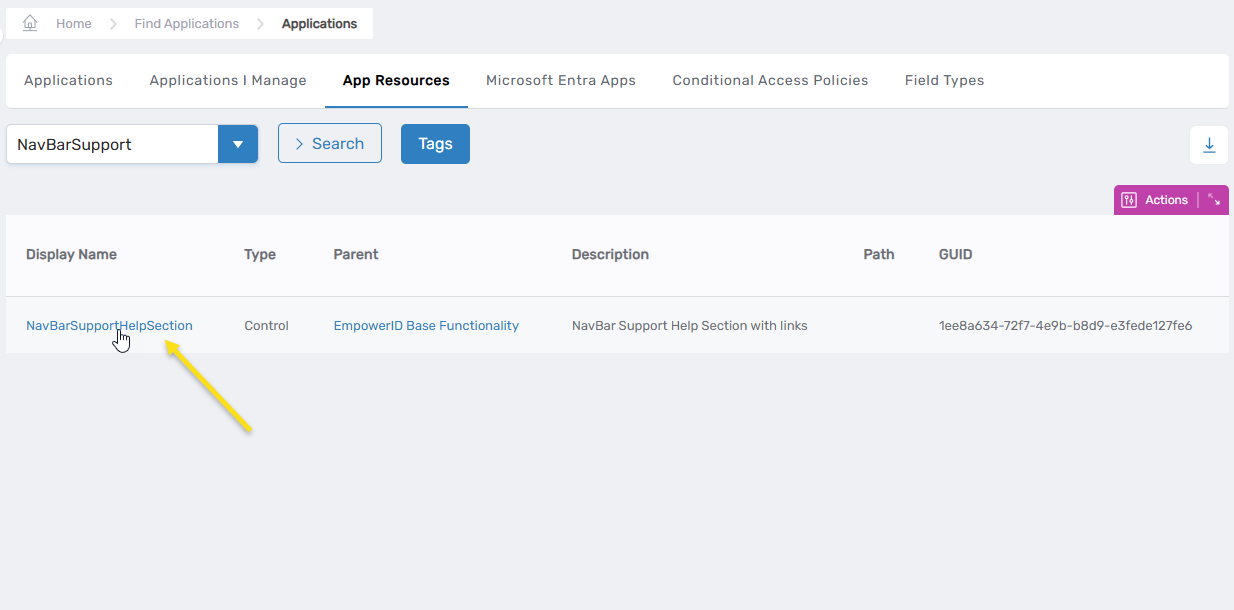Open EmpowerID Base Functionality parent link
The image size is (1234, 610).
click(426, 325)
